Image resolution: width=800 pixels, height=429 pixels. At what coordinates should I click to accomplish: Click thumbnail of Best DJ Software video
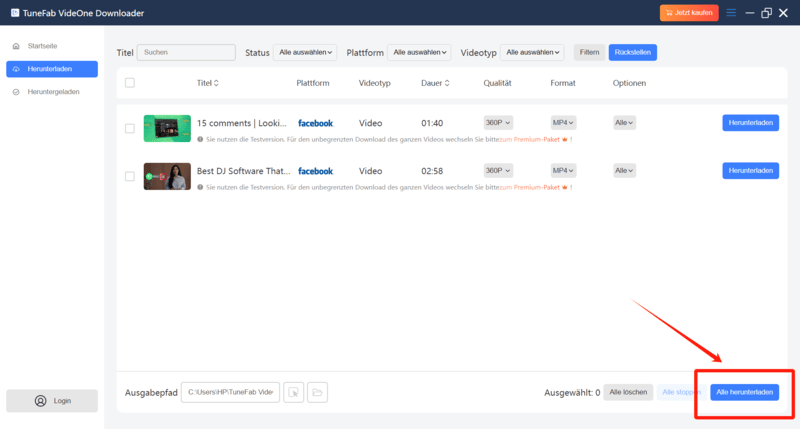tap(167, 176)
